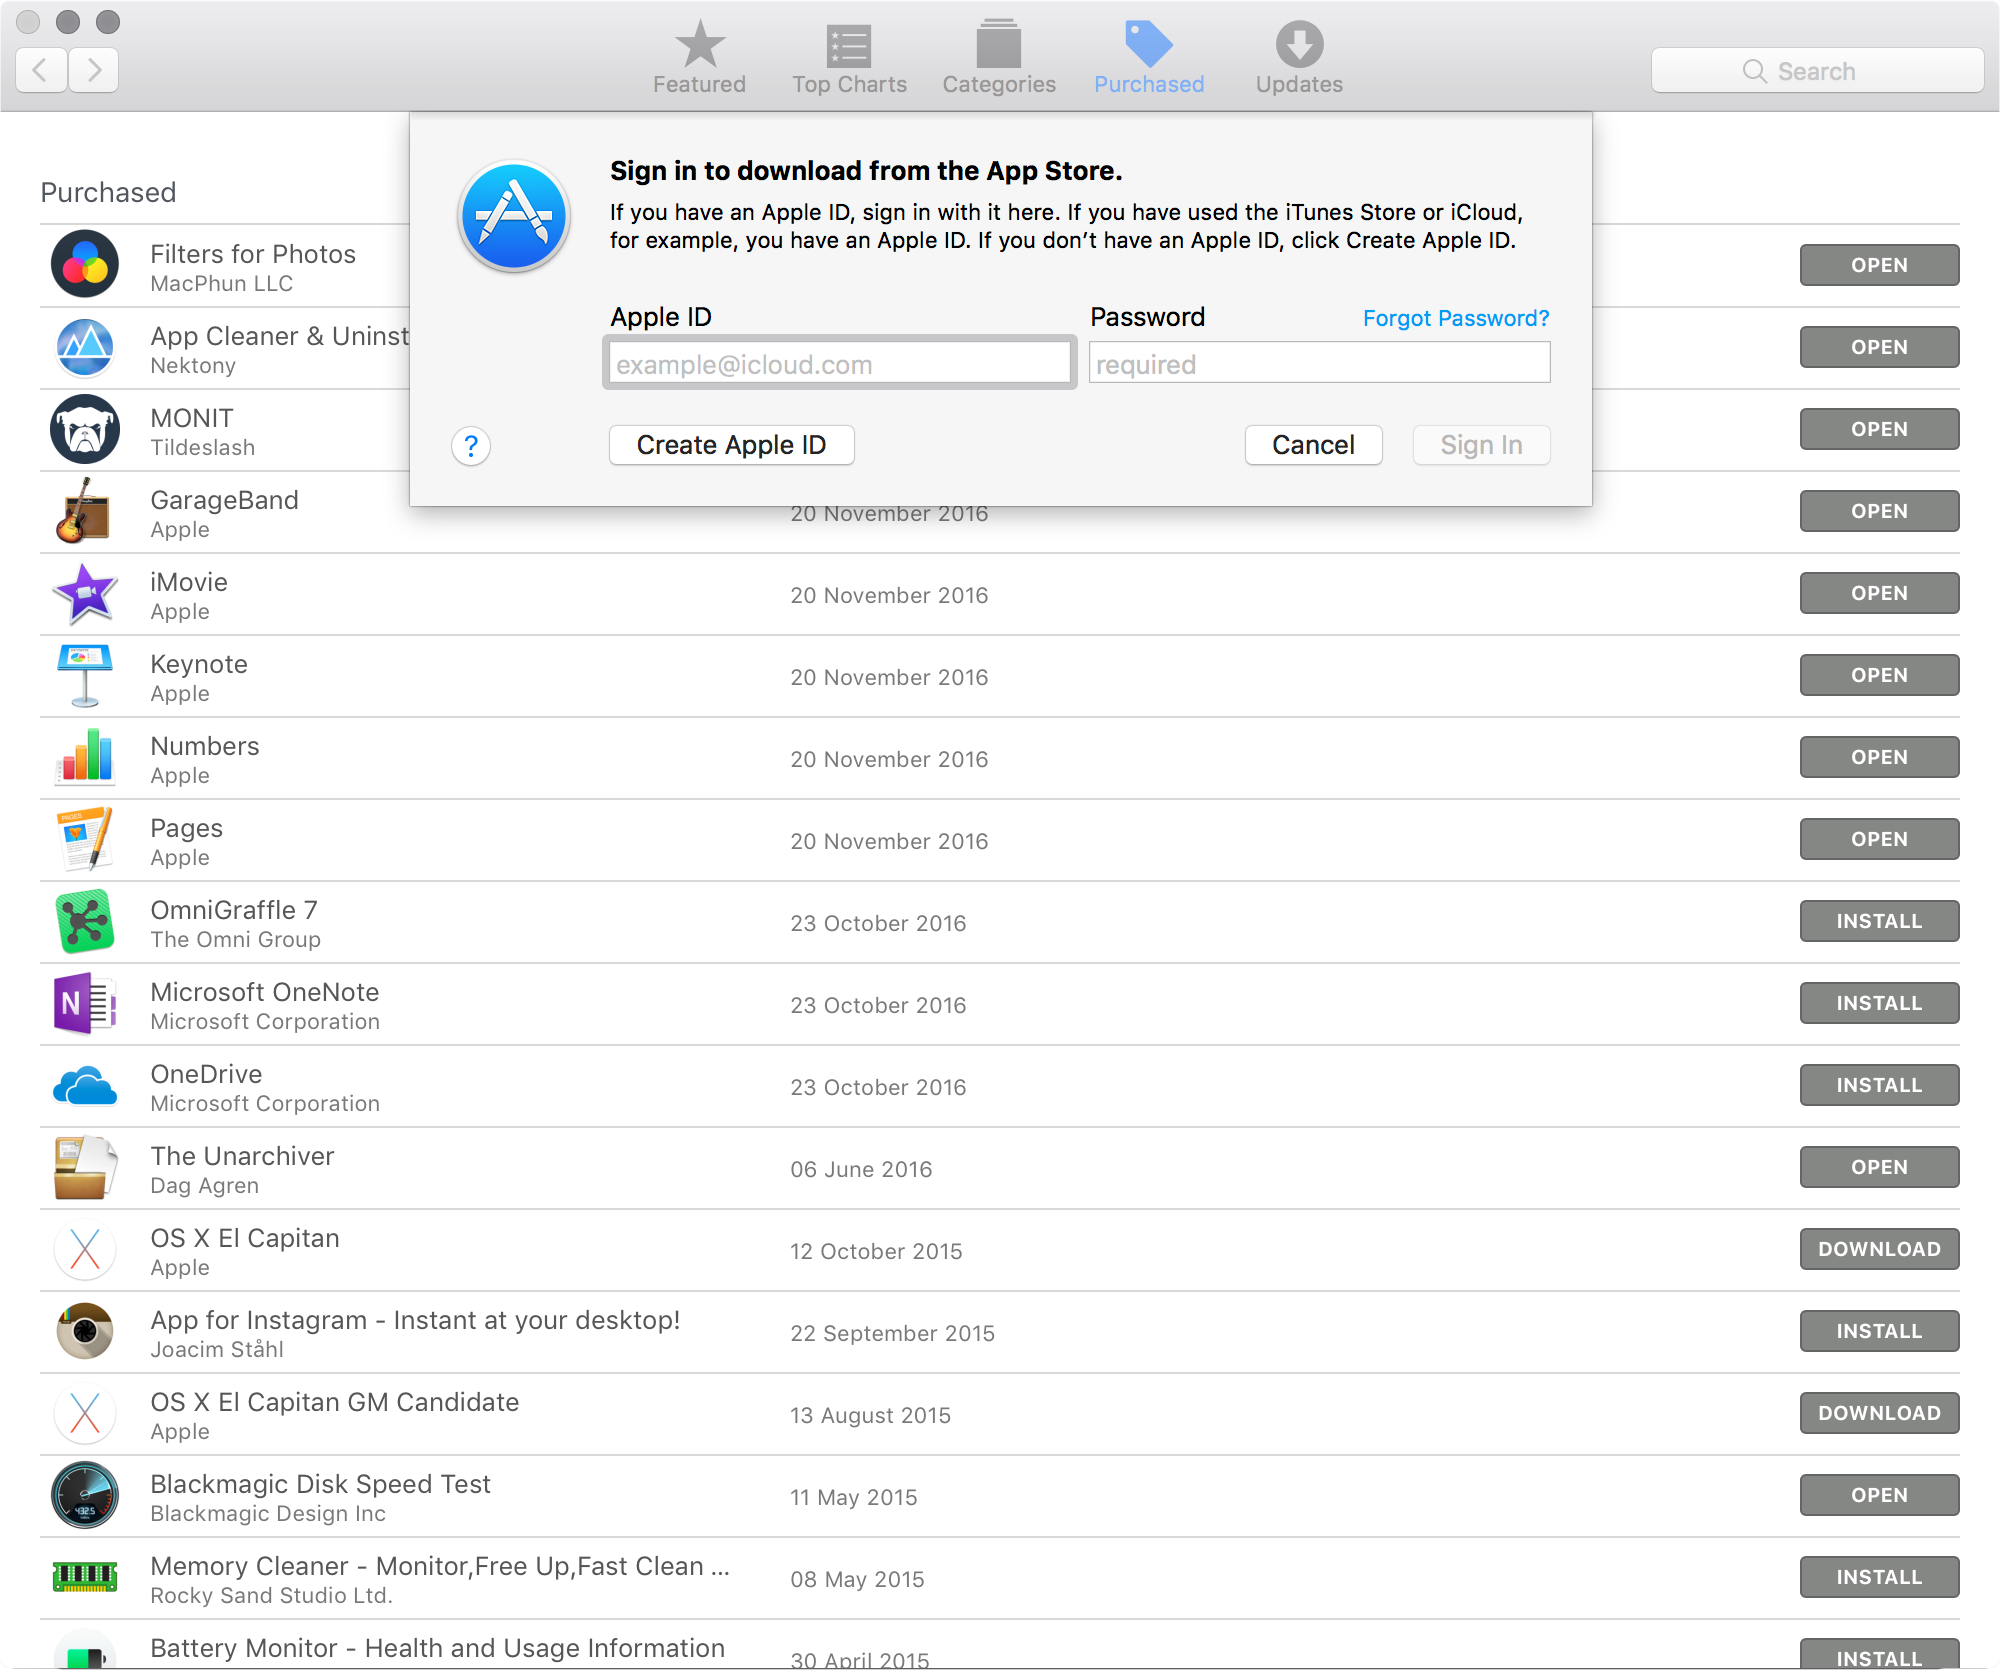Open the Top Charts list icon
This screenshot has width=2000, height=1670.
pyautogui.click(x=849, y=45)
